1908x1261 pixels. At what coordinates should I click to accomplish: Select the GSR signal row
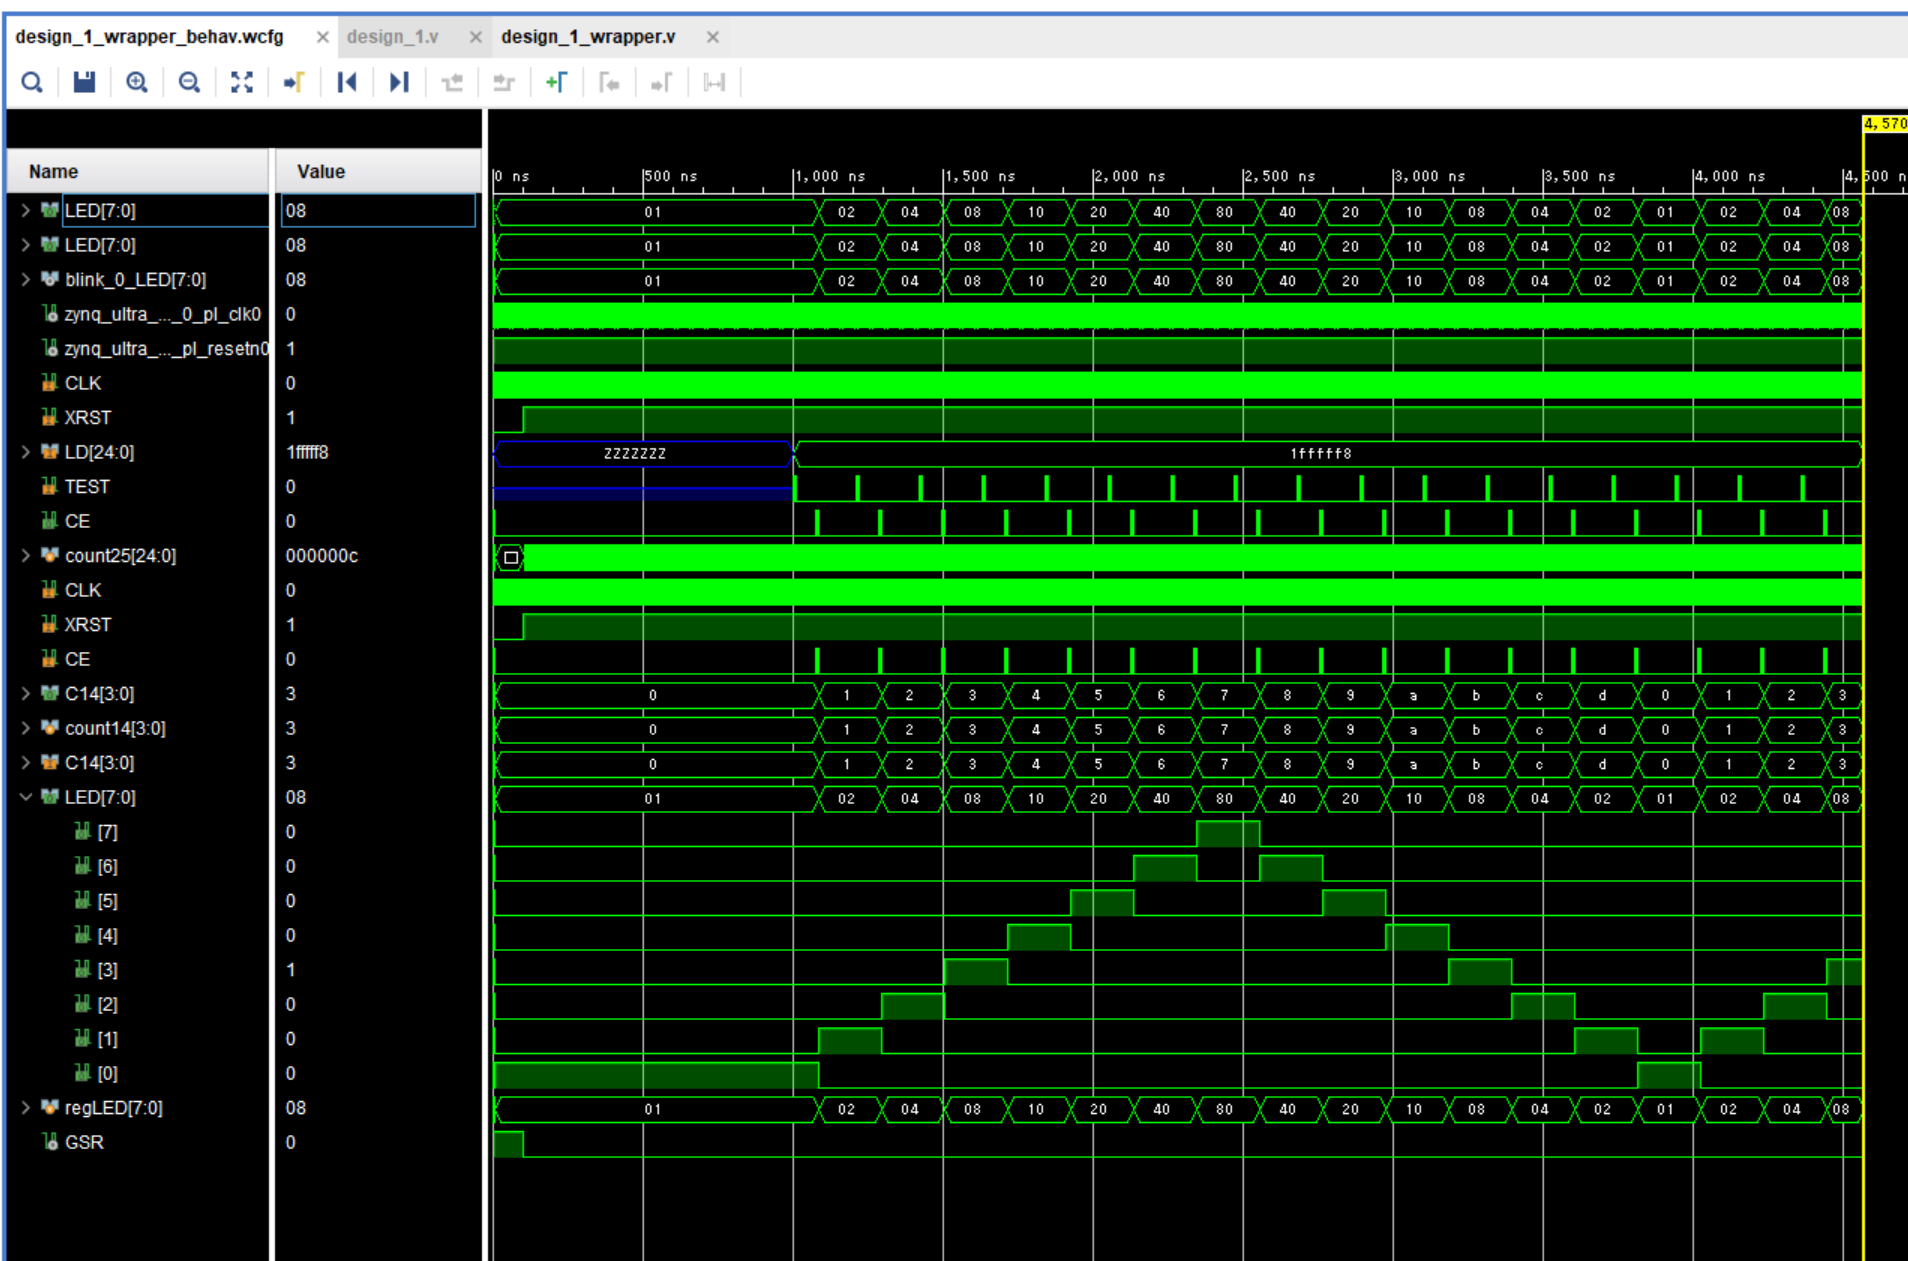tap(84, 1142)
